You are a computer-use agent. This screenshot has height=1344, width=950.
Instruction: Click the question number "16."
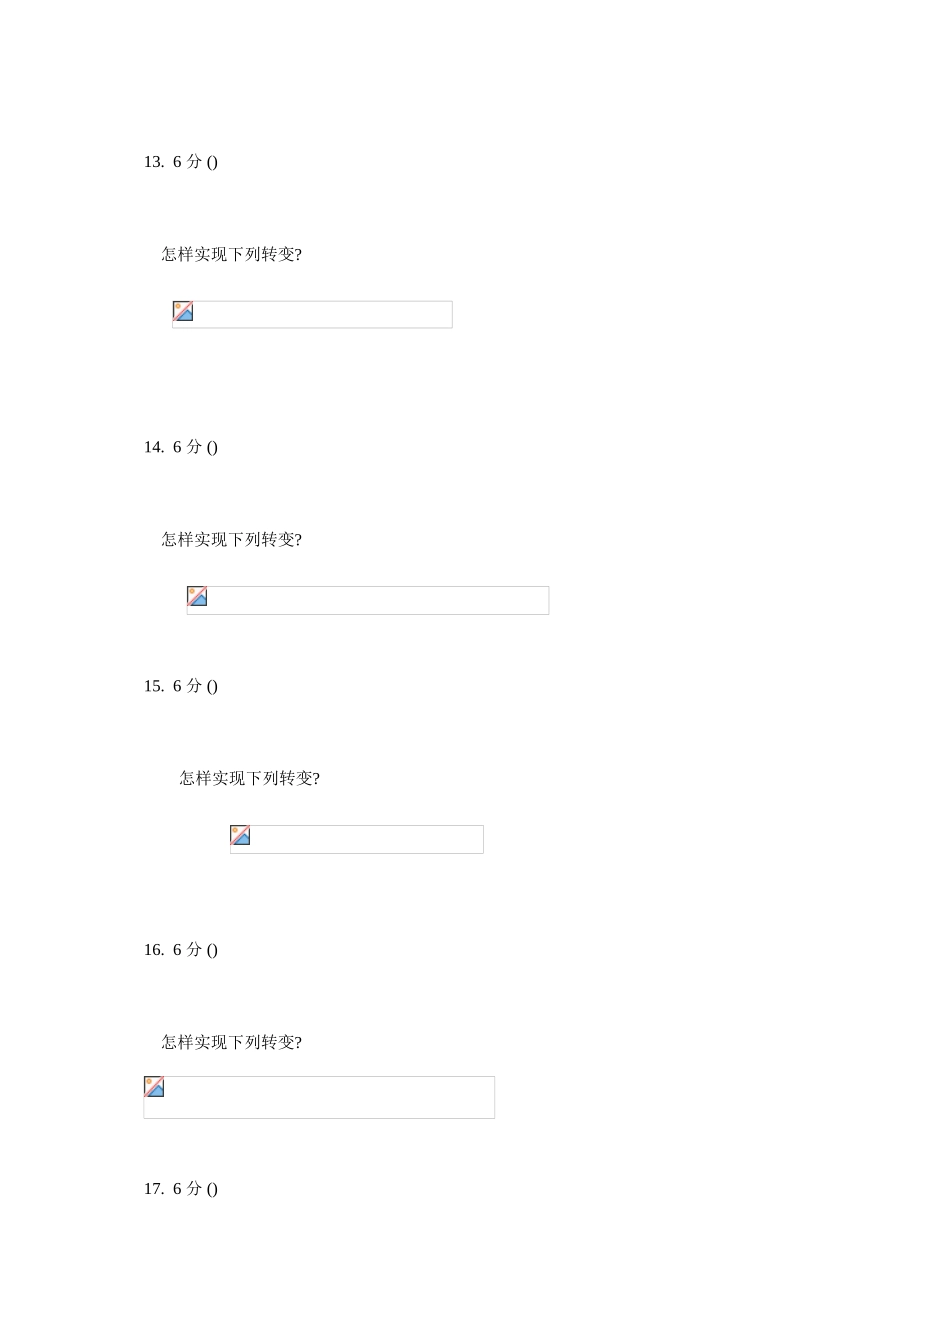pos(154,950)
